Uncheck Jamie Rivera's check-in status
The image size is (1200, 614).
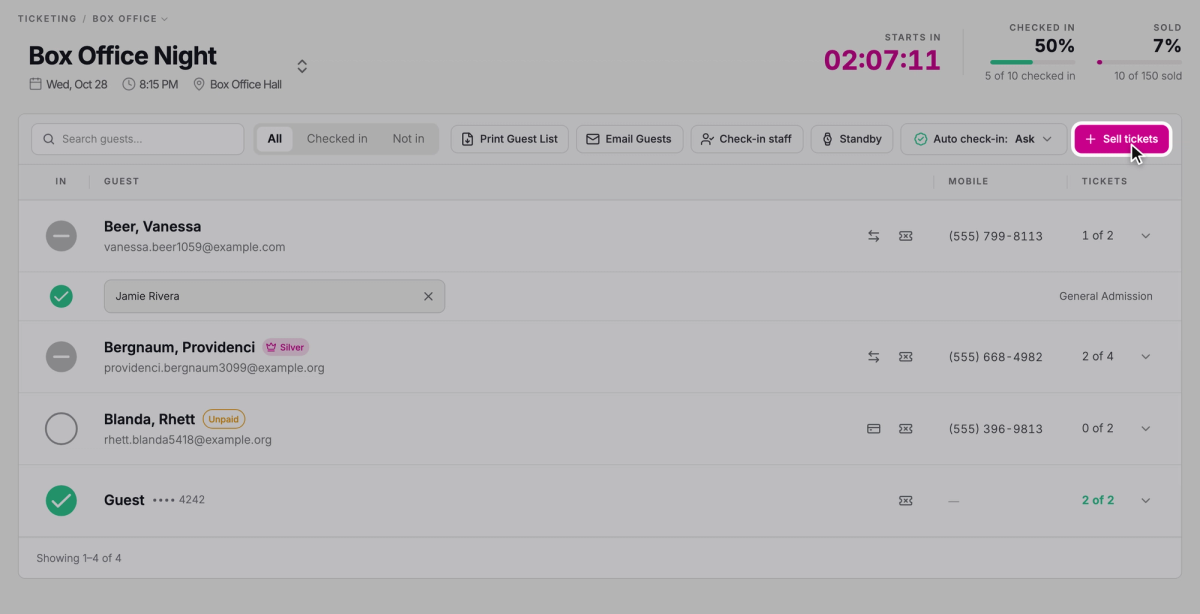[x=61, y=296]
